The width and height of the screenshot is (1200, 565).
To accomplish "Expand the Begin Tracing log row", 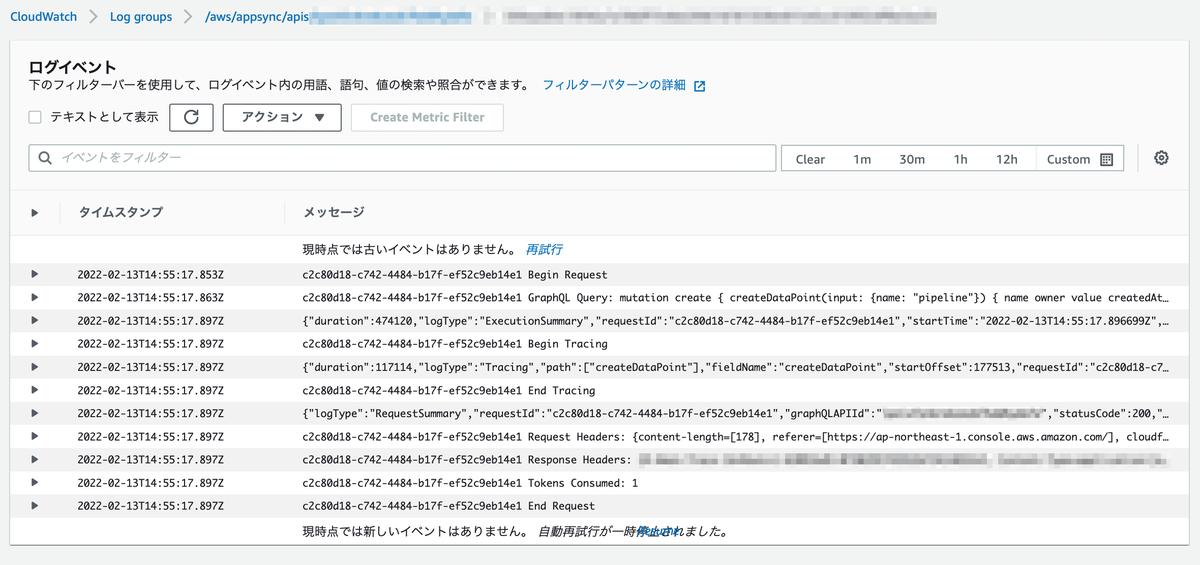I will coord(35,343).
